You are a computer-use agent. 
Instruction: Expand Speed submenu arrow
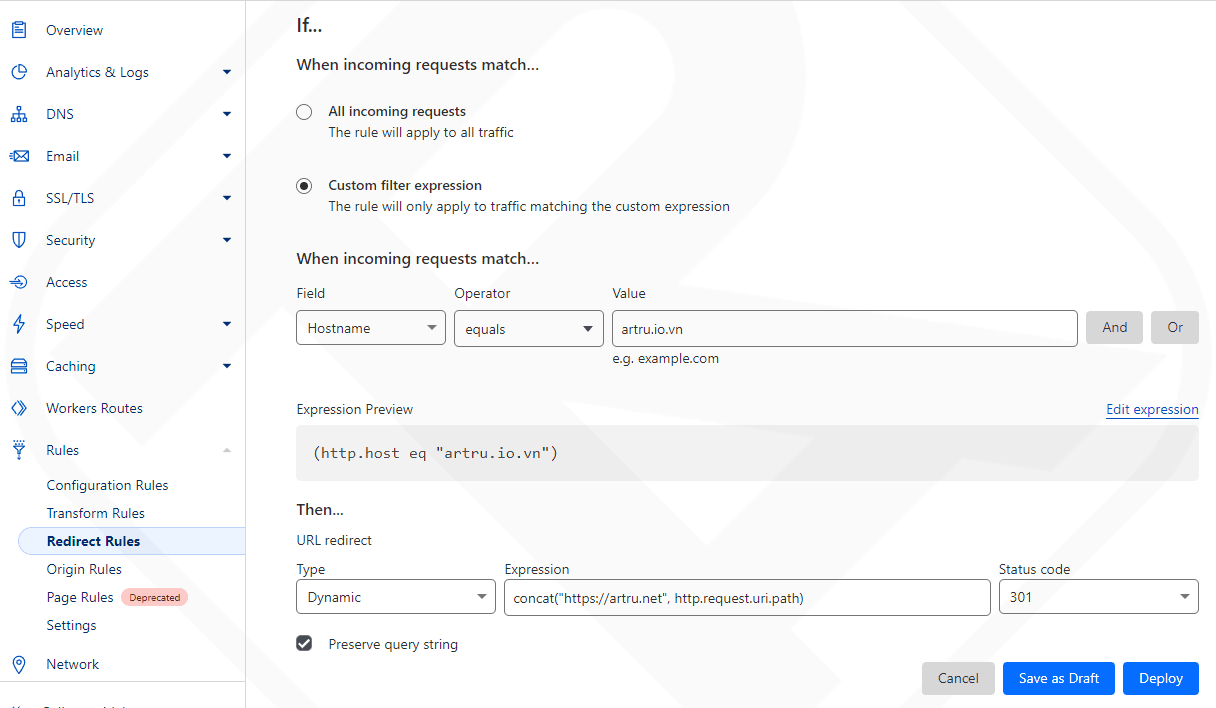point(227,324)
